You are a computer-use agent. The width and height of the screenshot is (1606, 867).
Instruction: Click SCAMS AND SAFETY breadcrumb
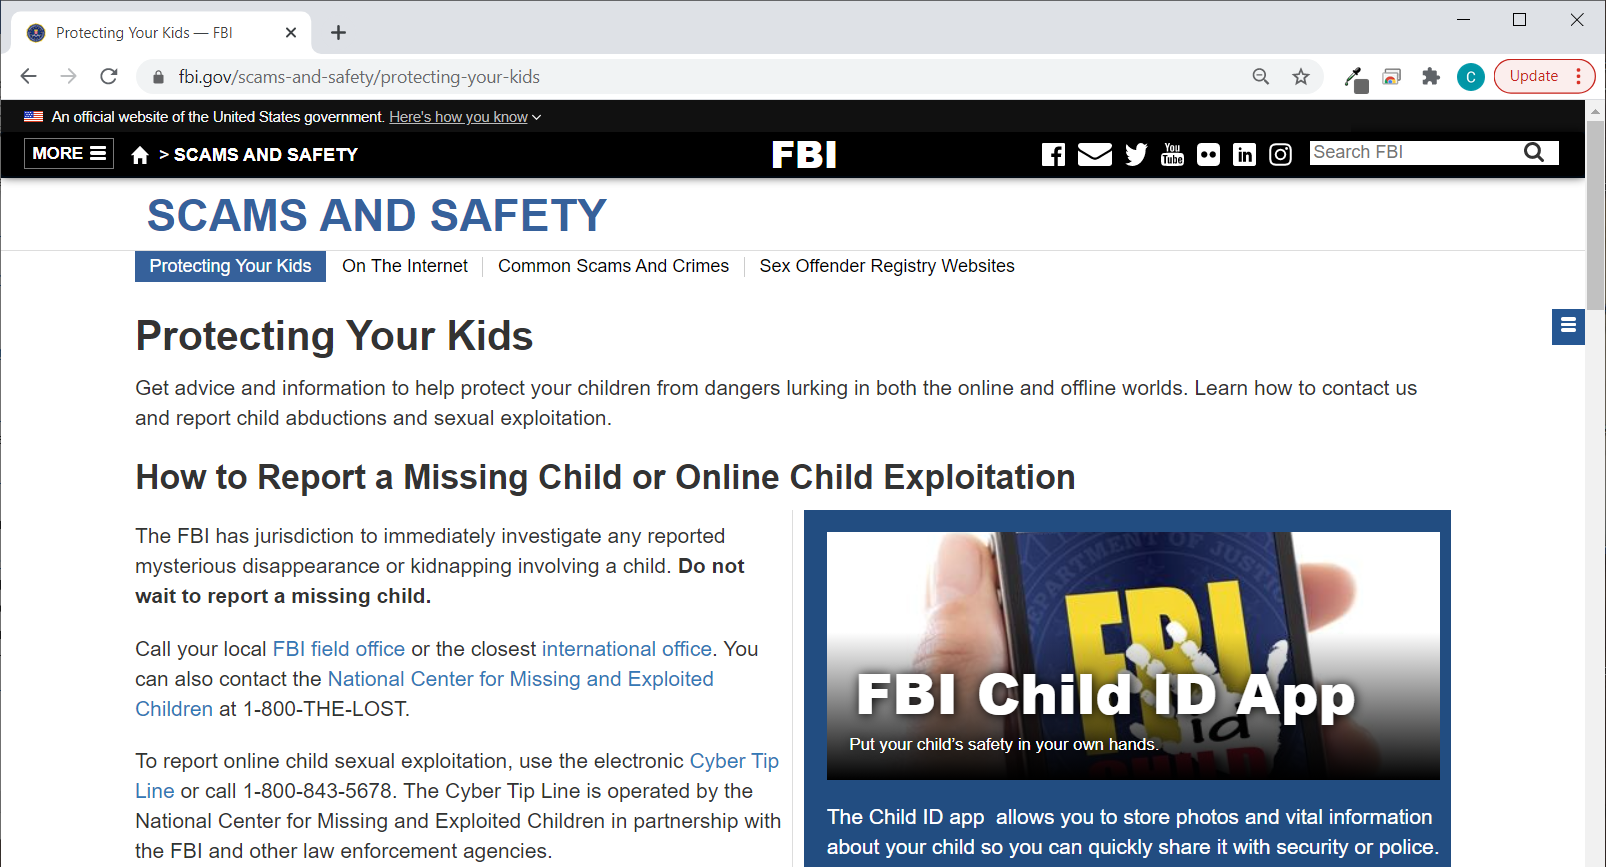(x=266, y=155)
